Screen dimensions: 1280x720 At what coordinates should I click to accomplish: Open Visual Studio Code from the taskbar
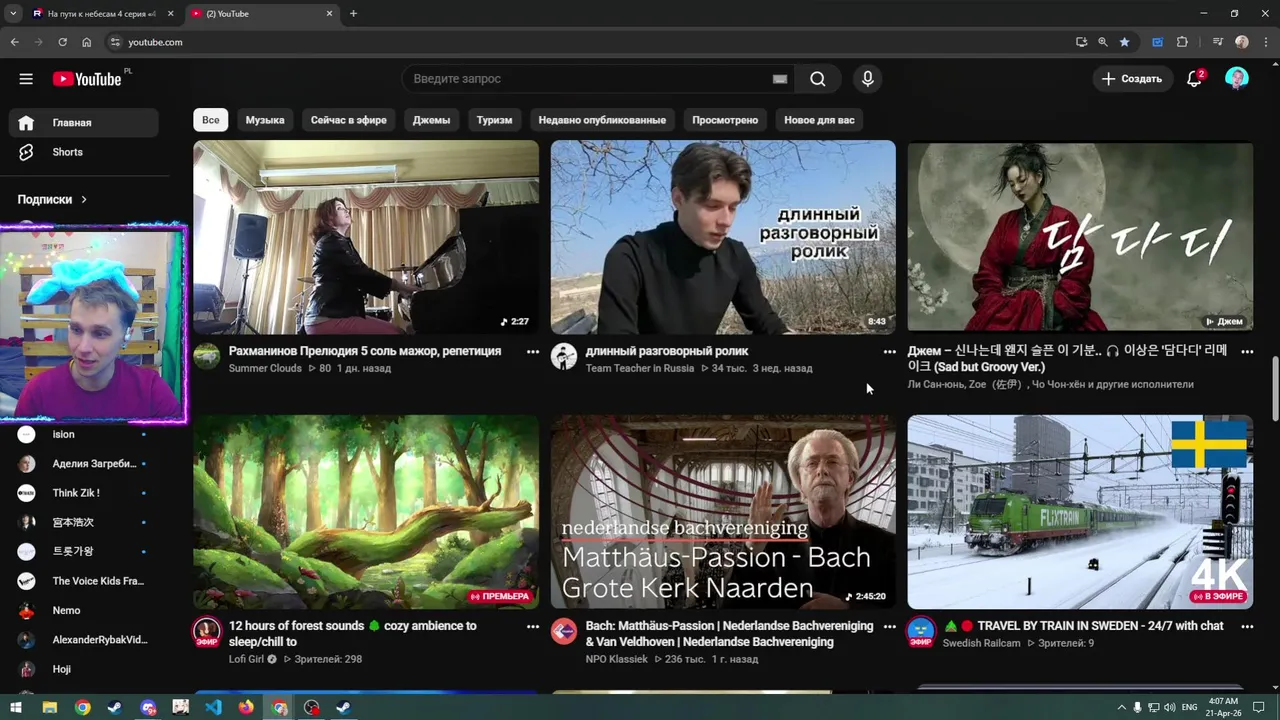[x=213, y=708]
